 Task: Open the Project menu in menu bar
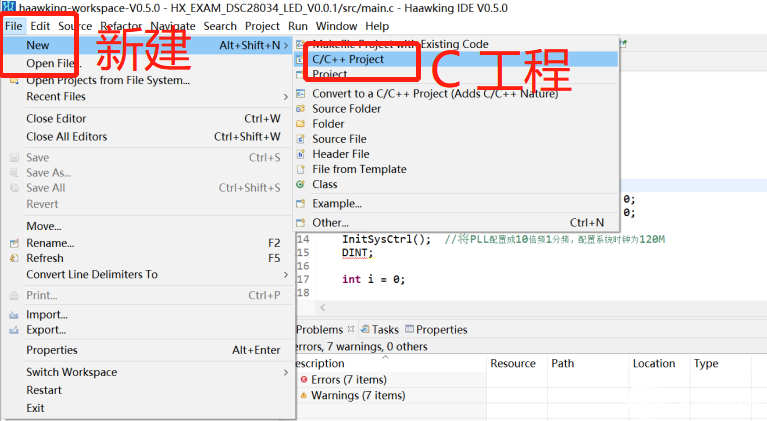[262, 26]
